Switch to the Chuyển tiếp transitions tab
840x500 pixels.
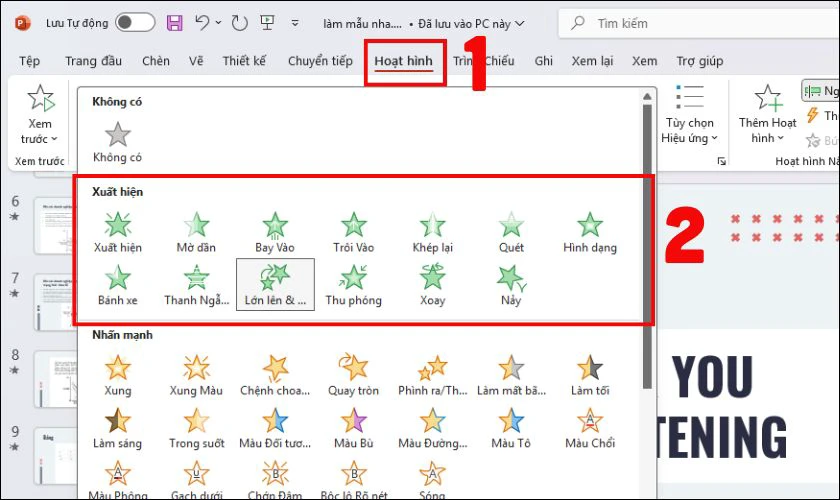pyautogui.click(x=320, y=61)
